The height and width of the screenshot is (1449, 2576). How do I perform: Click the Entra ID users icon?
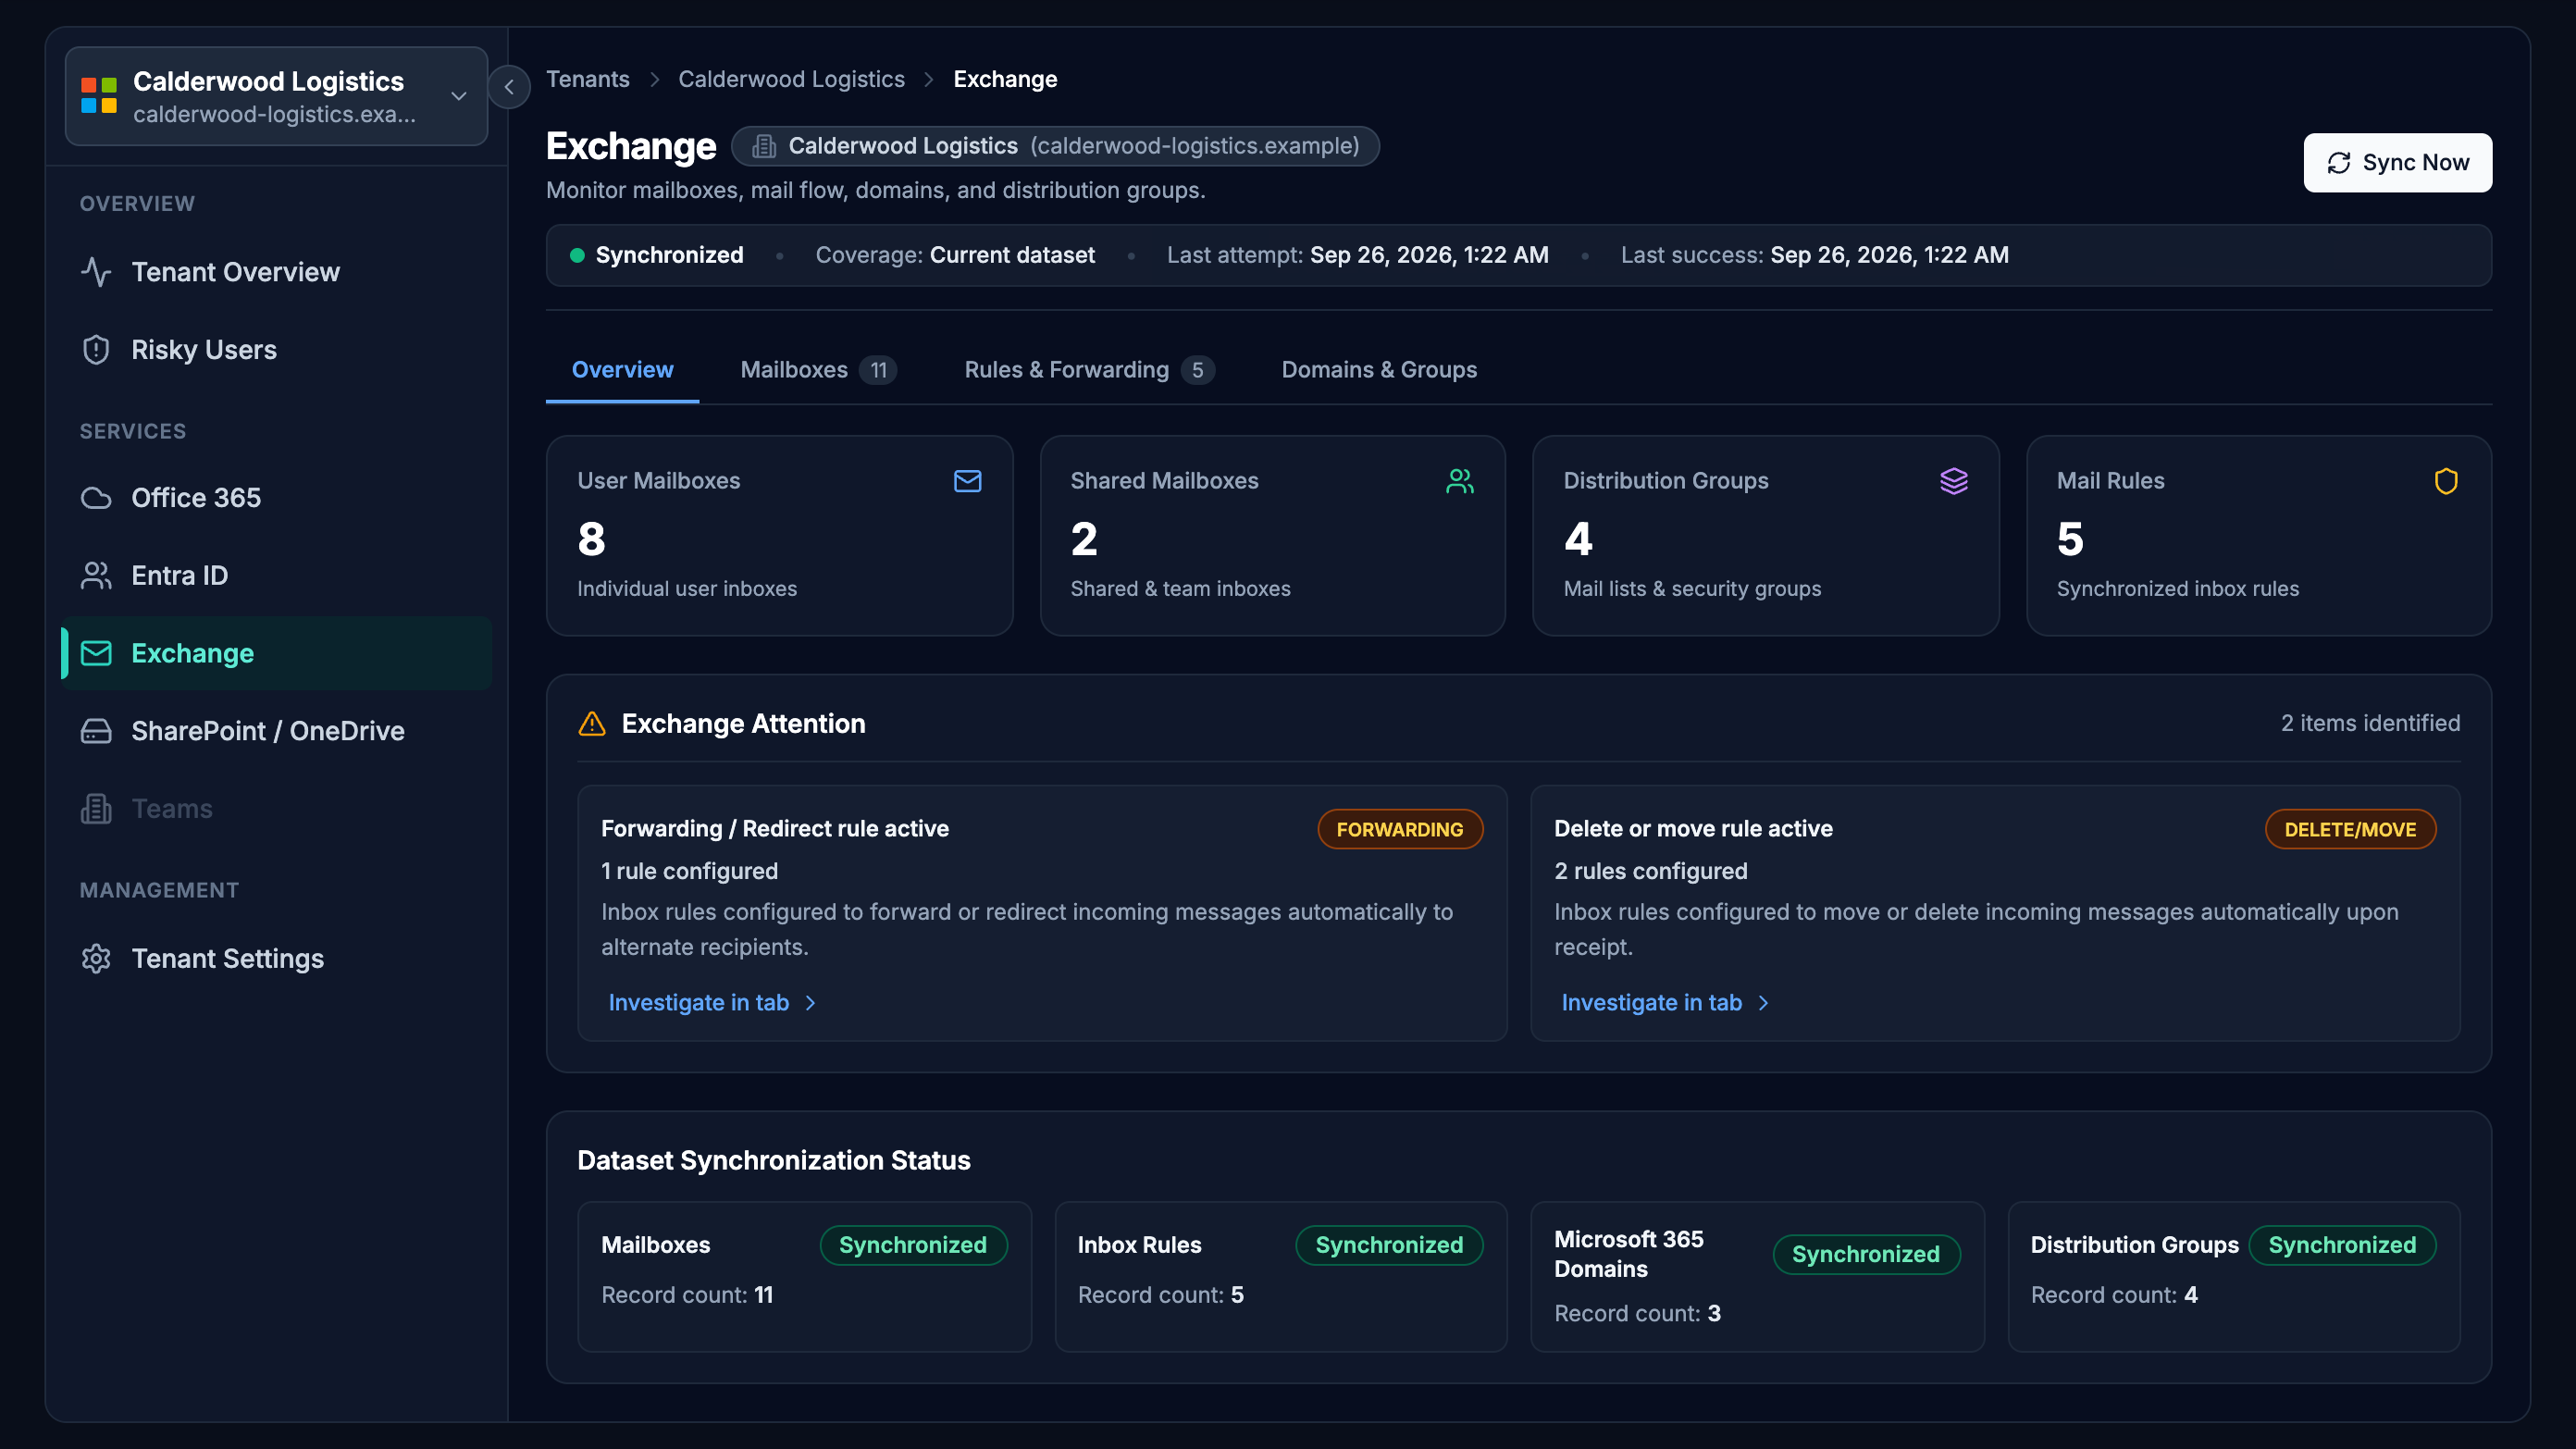(96, 576)
